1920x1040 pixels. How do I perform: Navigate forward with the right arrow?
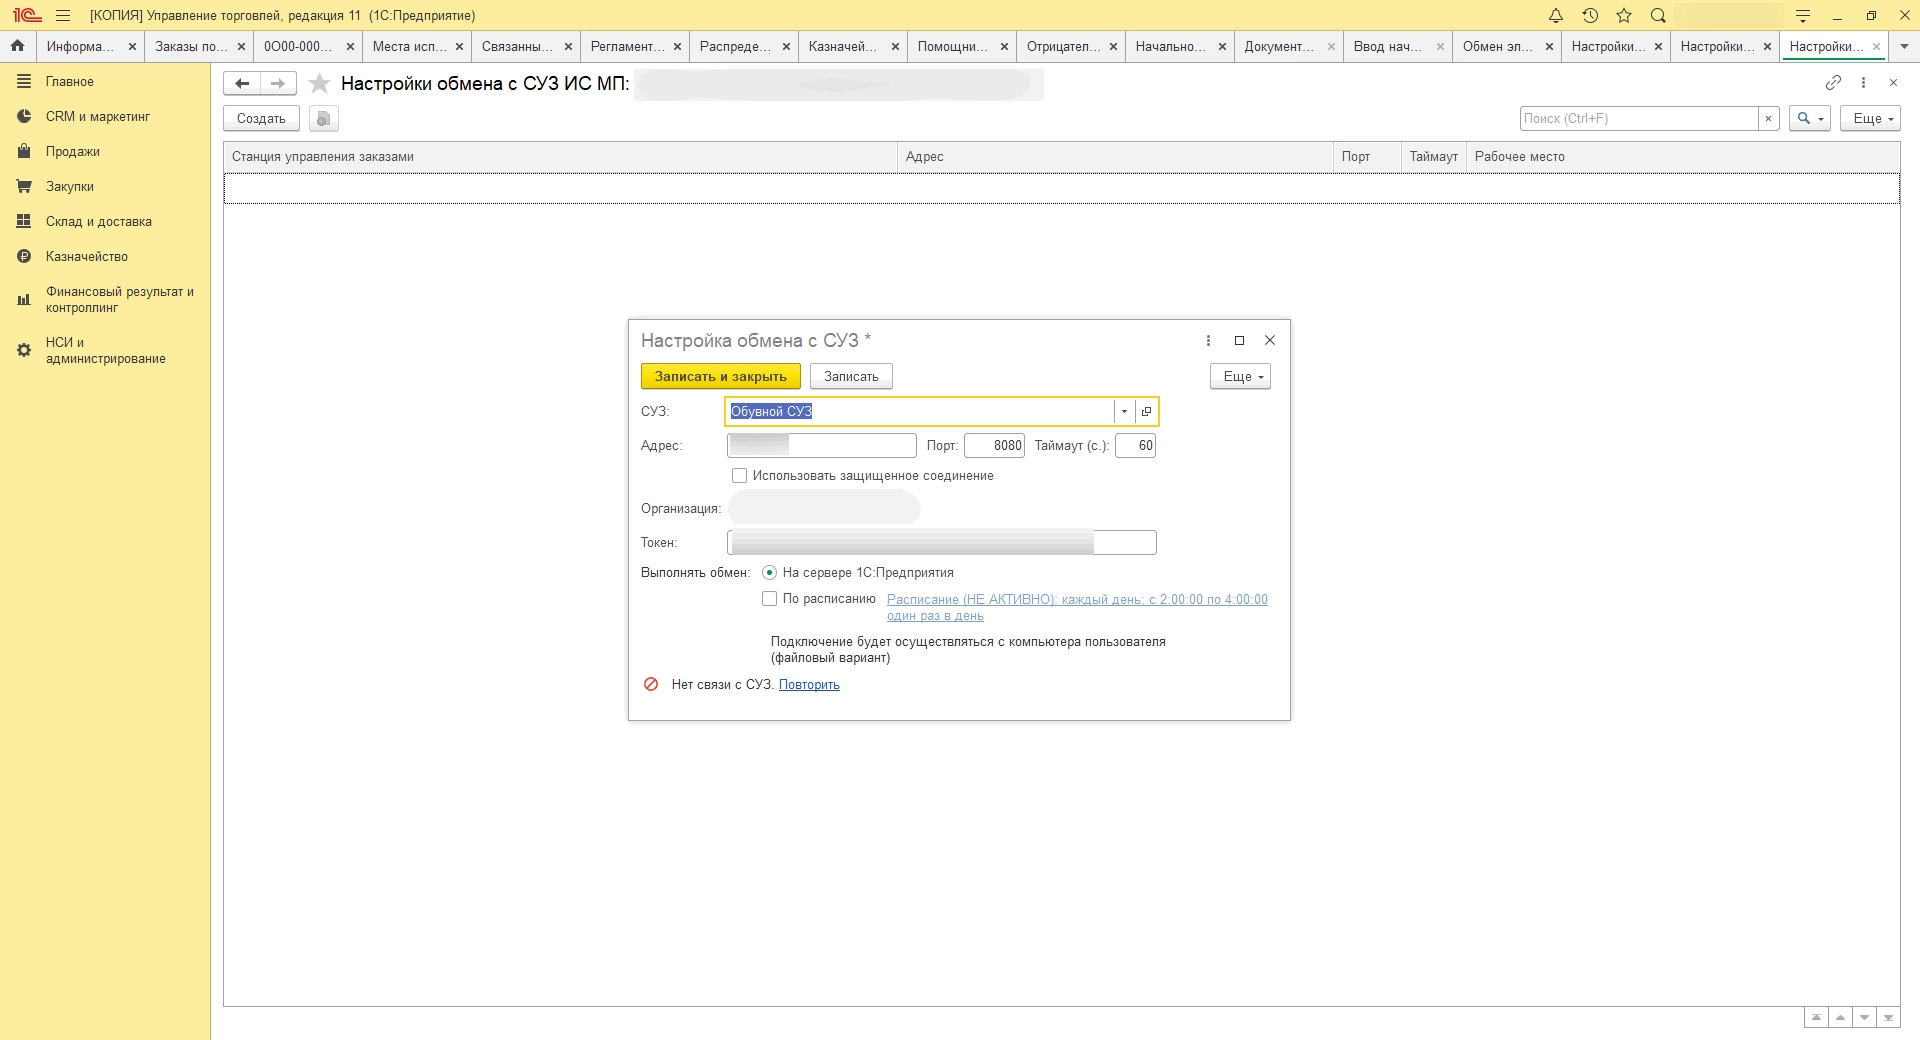tap(278, 84)
